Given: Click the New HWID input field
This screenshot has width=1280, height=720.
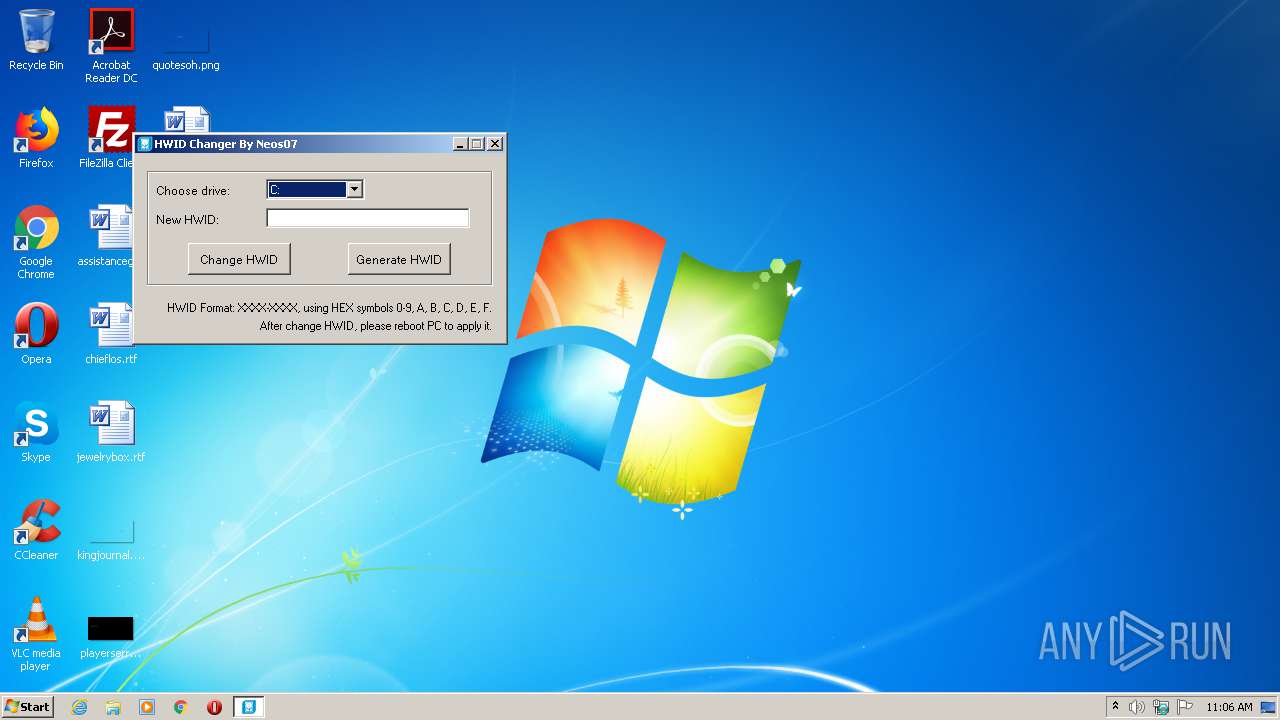Looking at the screenshot, I should (x=368, y=219).
